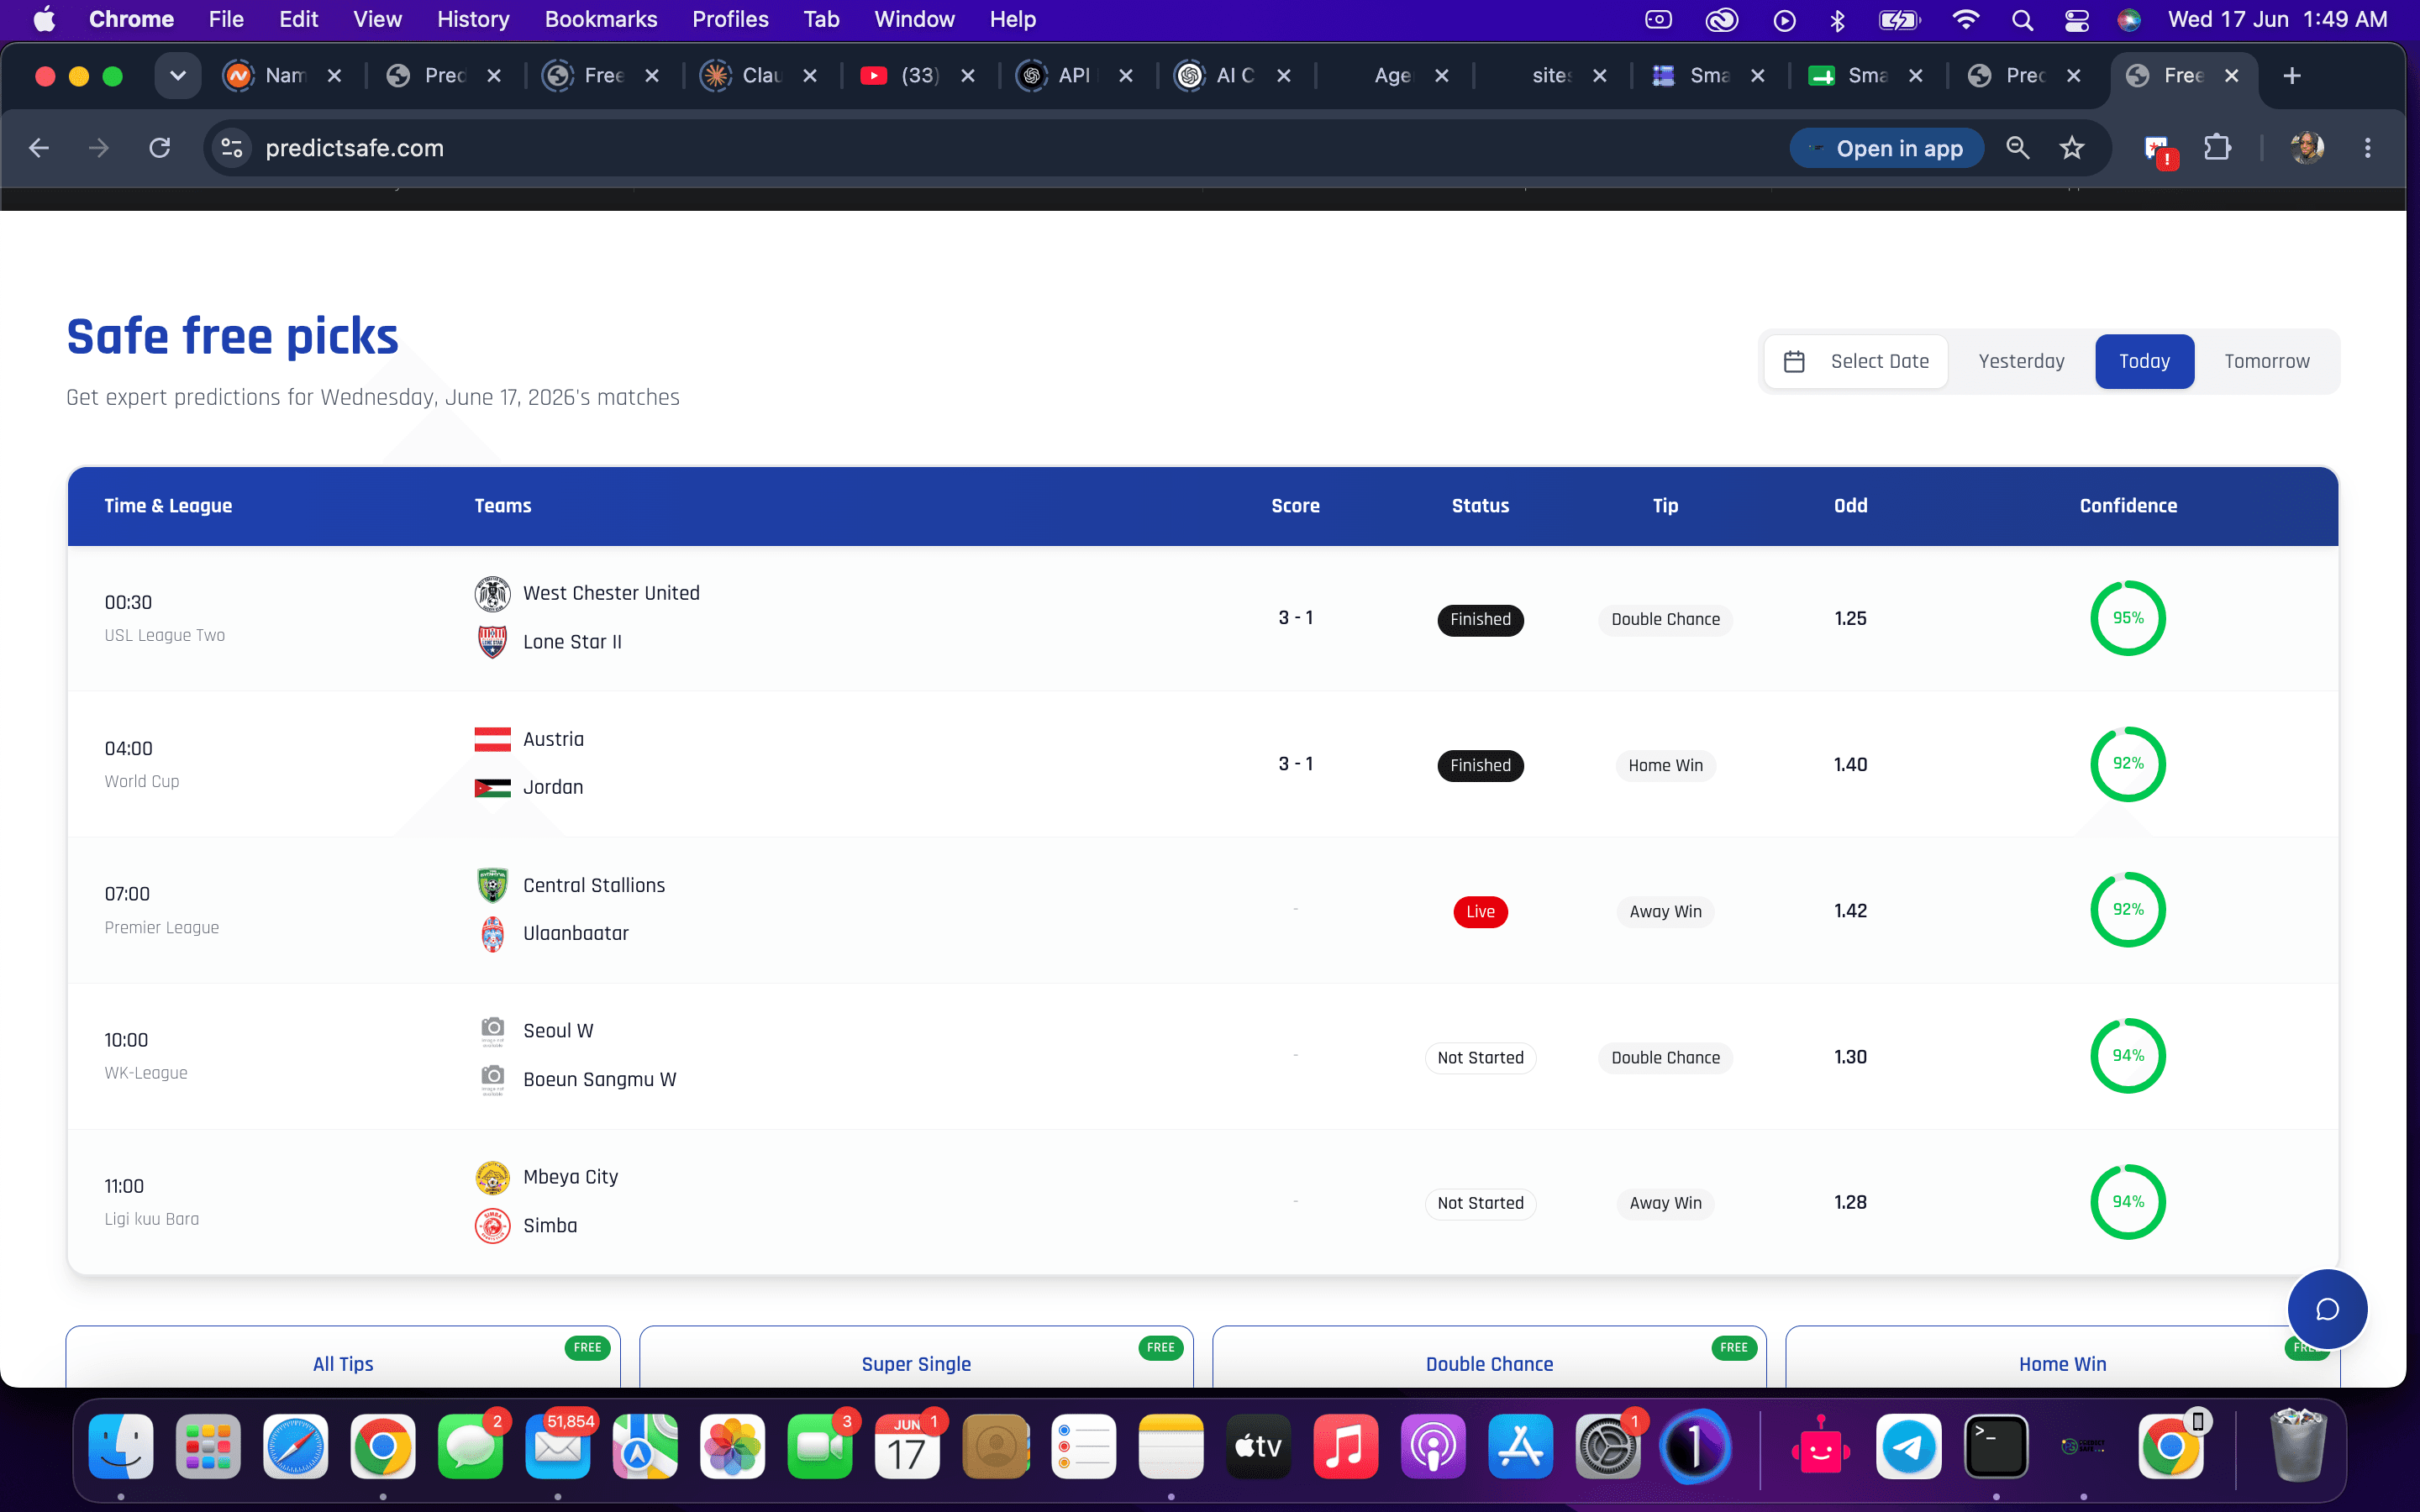The image size is (2420, 1512).
Task: Open the Chrome three-dot menu
Action: click(x=2367, y=148)
